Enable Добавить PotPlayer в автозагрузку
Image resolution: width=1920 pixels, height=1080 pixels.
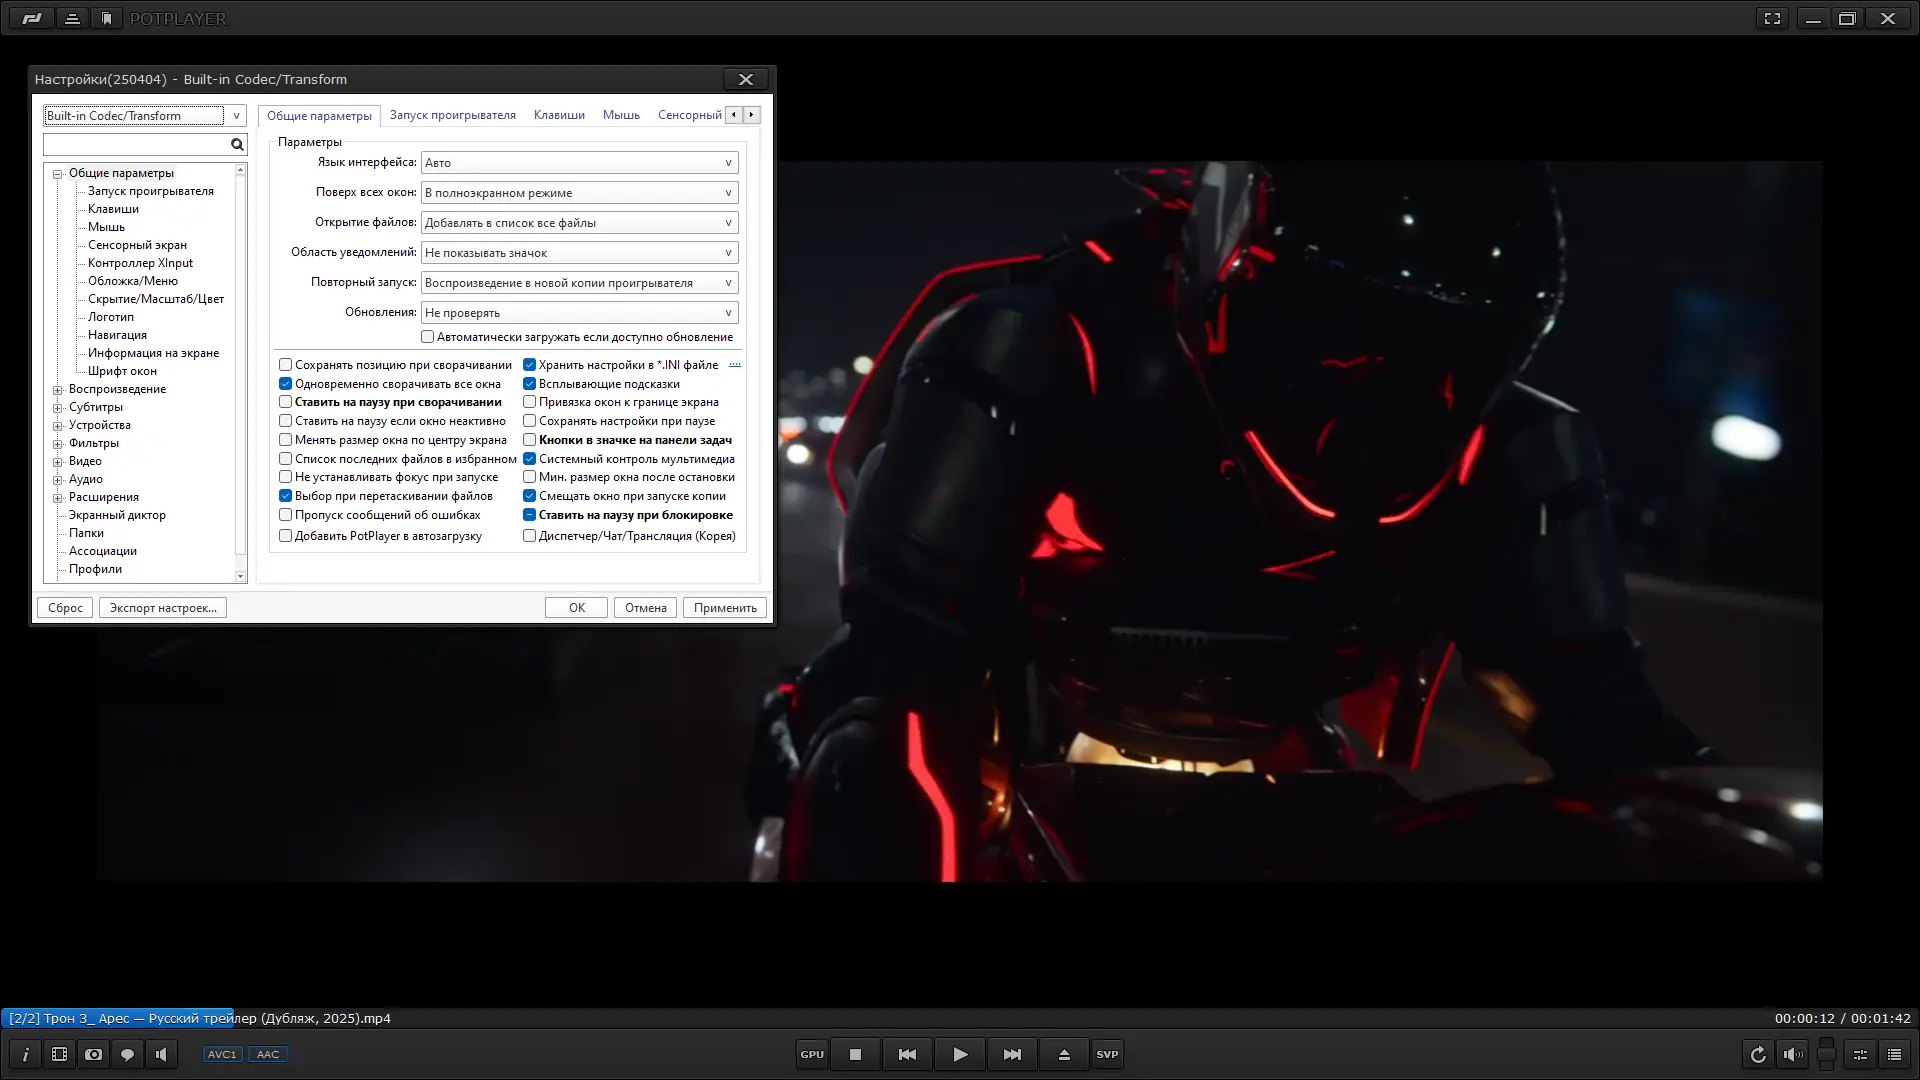coord(286,536)
